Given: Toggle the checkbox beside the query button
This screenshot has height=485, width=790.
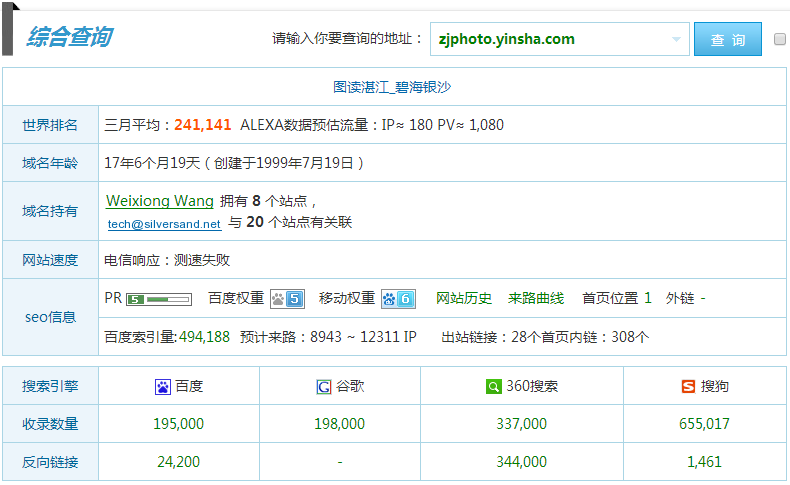Looking at the screenshot, I should pyautogui.click(x=780, y=40).
